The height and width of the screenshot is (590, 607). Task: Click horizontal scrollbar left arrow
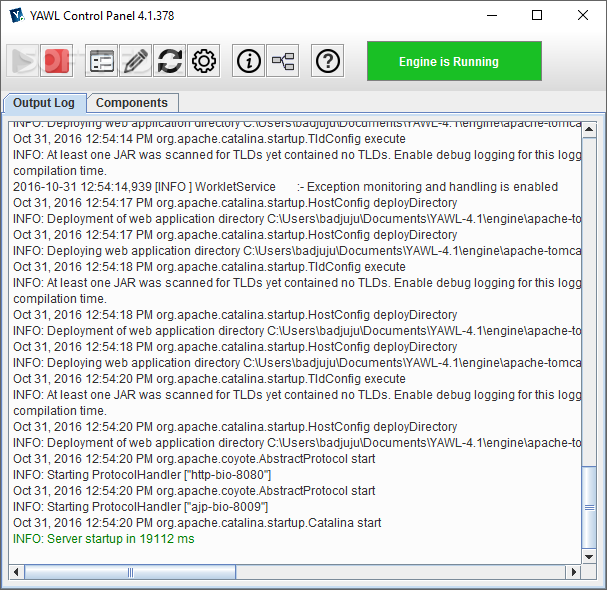tap(16, 571)
